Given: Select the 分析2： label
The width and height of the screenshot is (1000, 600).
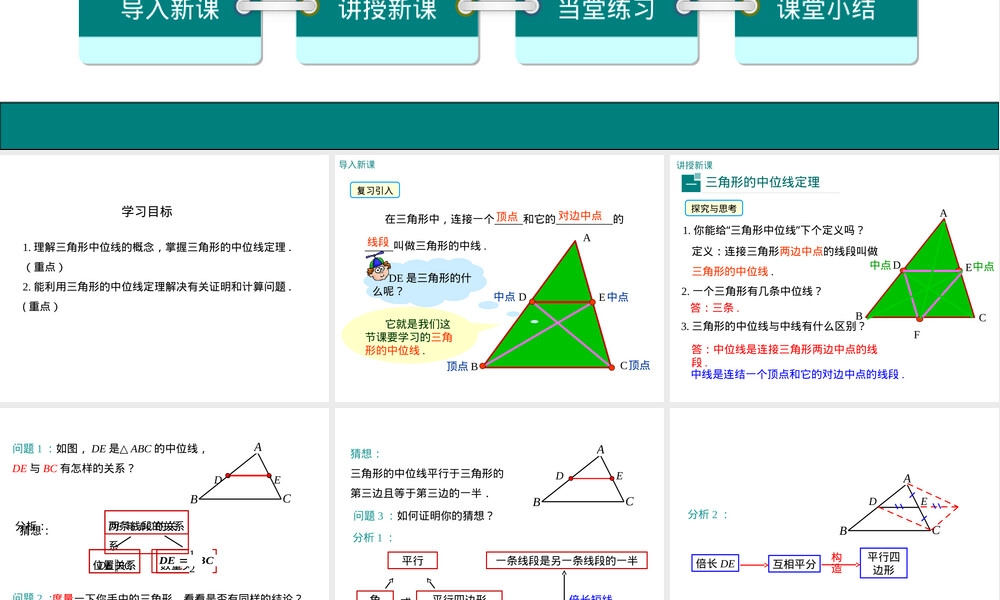Looking at the screenshot, I should point(707,514).
